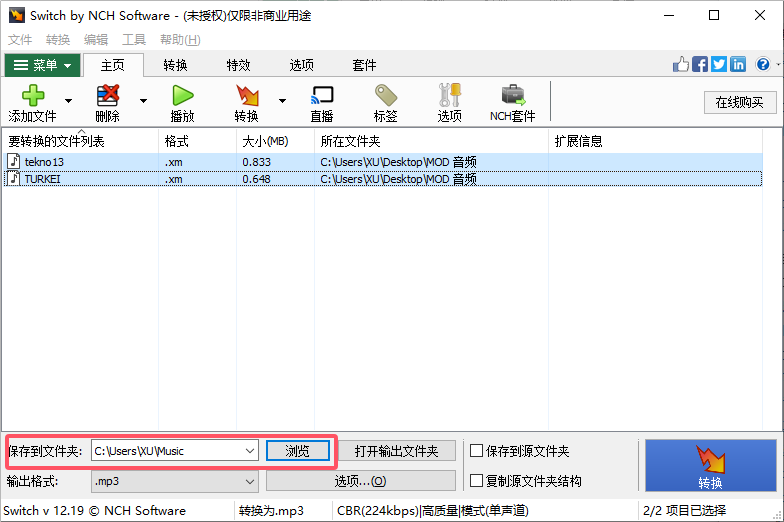This screenshot has width=784, height=522.
Task: Enable Copy source folder structure (复制源文件夹结构) checkbox
Action: pyautogui.click(x=476, y=480)
